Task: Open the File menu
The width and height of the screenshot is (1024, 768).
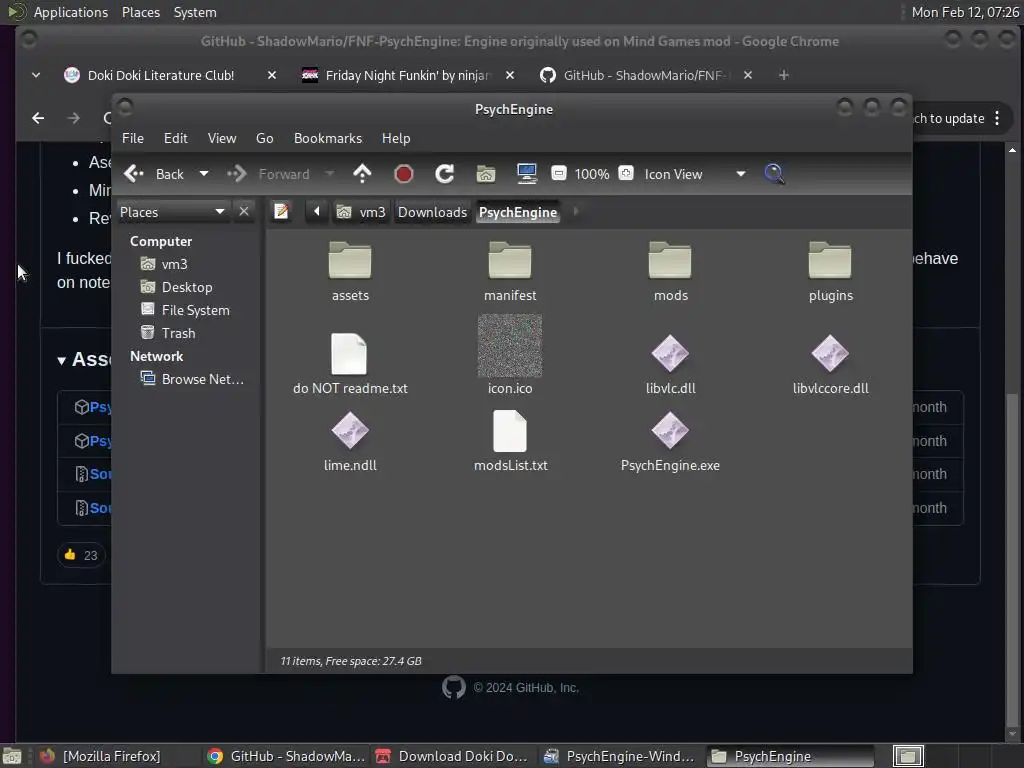Action: point(133,138)
